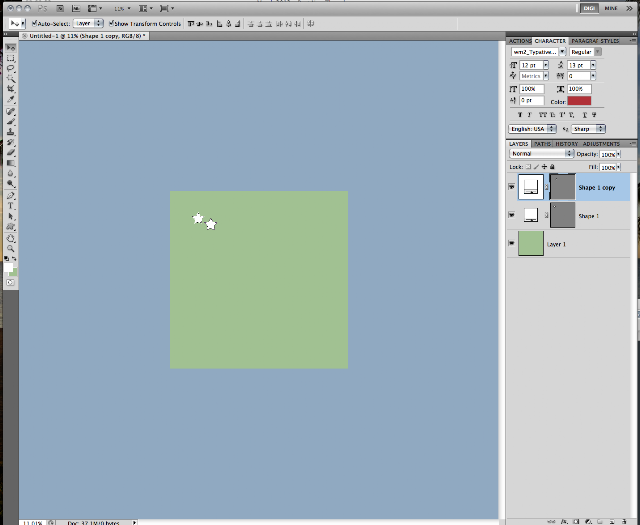The image size is (640, 525).
Task: Select the Move tool
Action: pos(11,48)
